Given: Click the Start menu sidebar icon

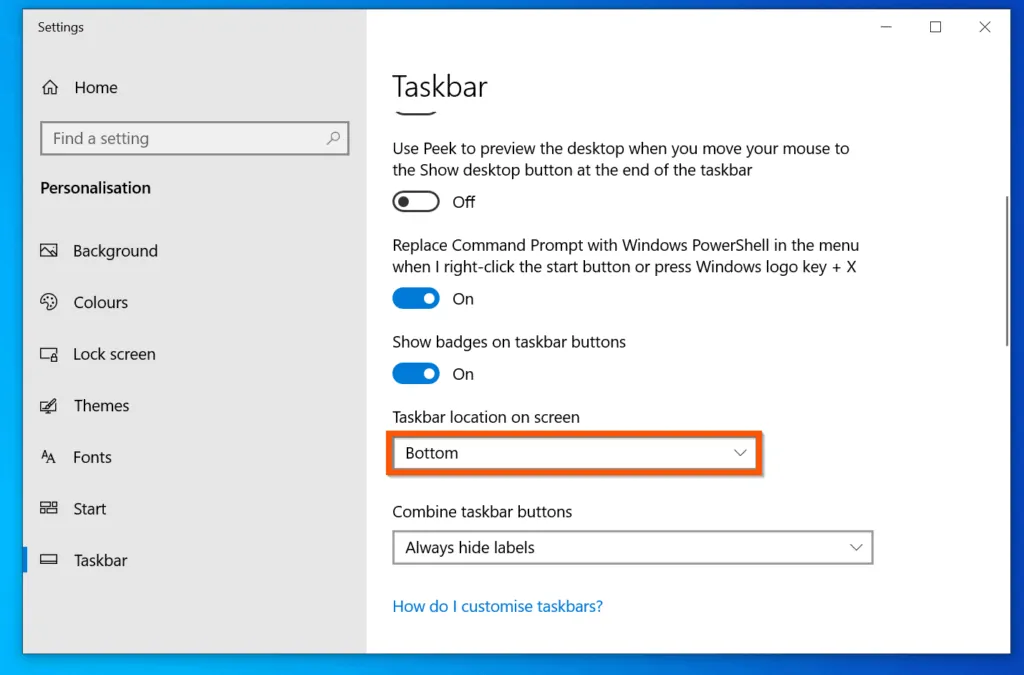Looking at the screenshot, I should click(50, 509).
